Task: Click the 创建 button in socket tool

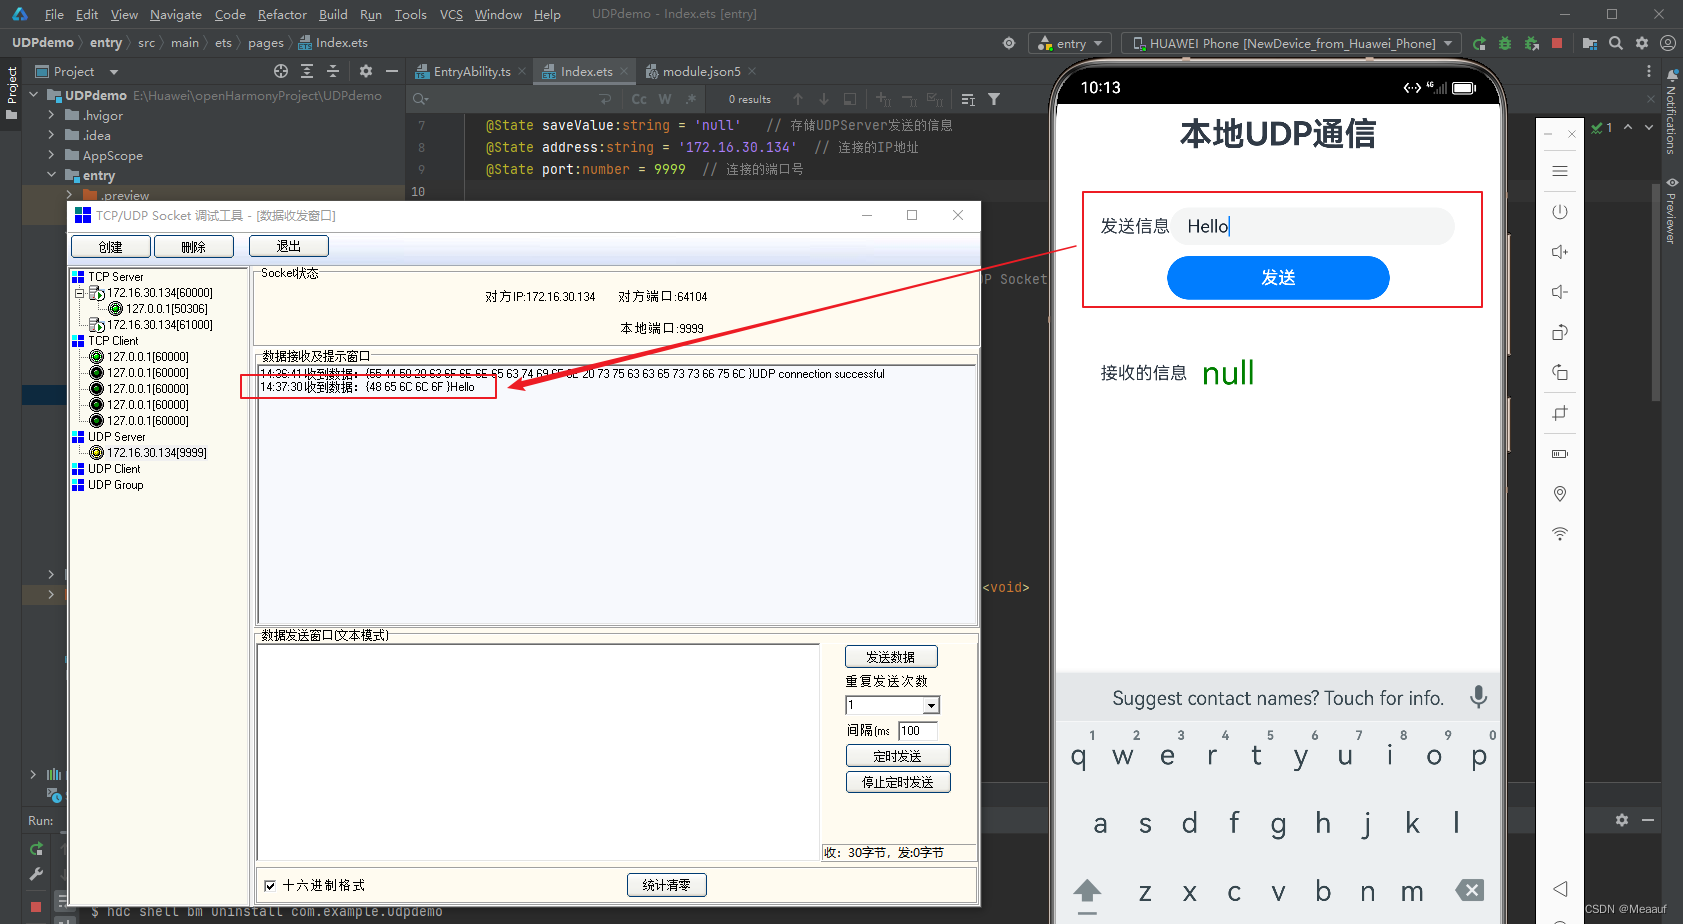Action: (110, 247)
